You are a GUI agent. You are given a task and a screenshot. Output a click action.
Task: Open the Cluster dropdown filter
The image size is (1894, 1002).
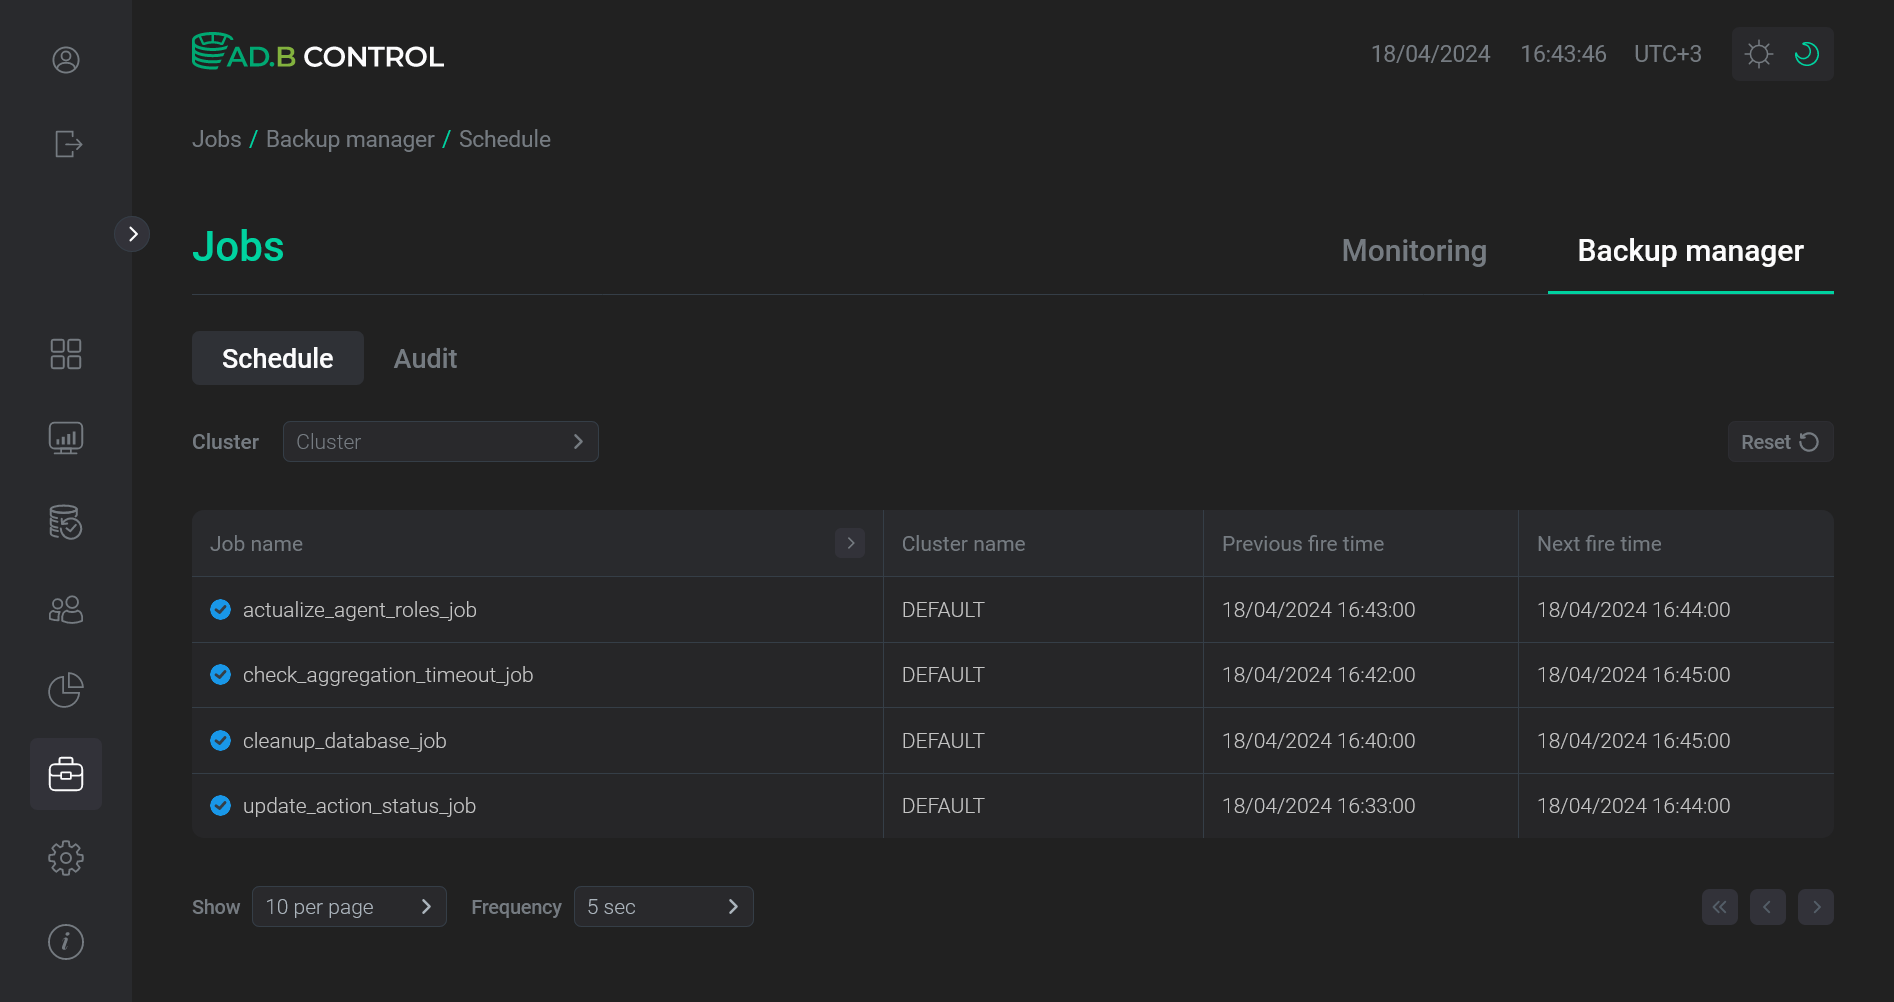click(x=440, y=441)
